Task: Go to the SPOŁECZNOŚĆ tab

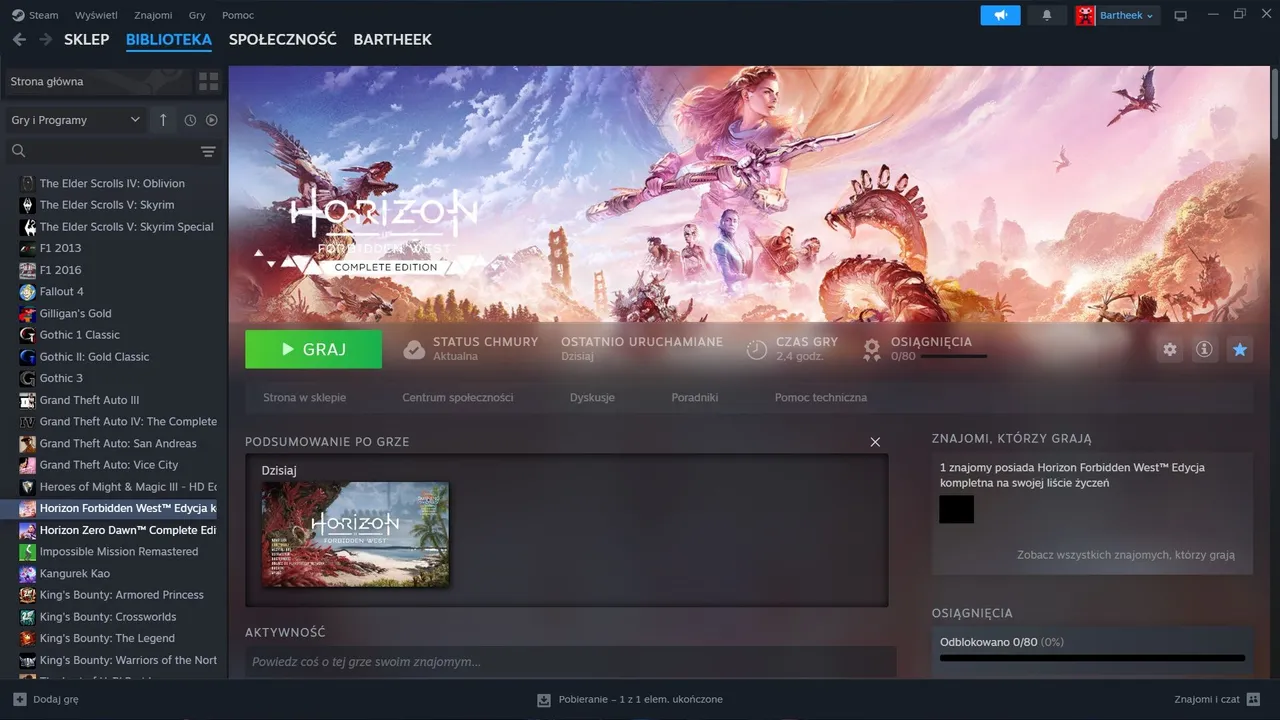Action: point(282,39)
